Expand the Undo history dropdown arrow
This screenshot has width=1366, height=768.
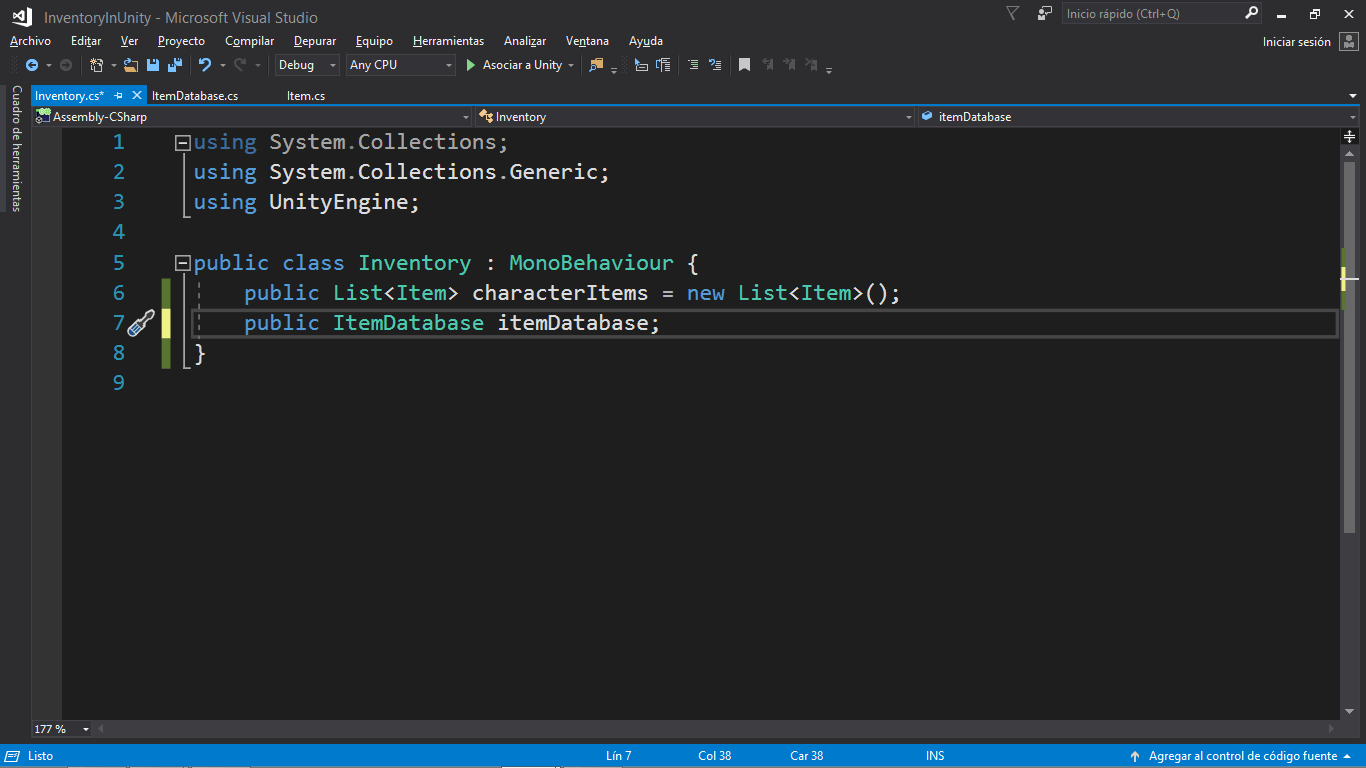click(x=222, y=65)
